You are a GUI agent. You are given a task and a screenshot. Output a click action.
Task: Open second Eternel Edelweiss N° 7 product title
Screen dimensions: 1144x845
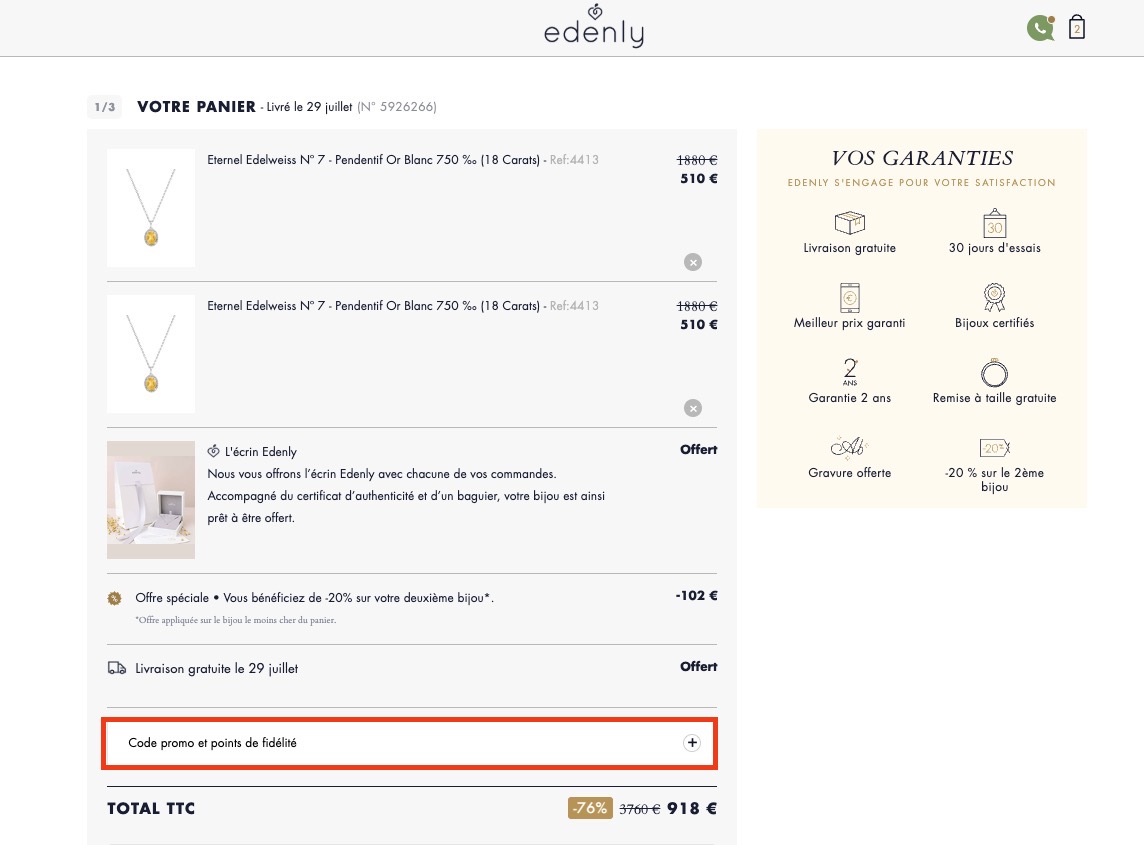tap(374, 306)
